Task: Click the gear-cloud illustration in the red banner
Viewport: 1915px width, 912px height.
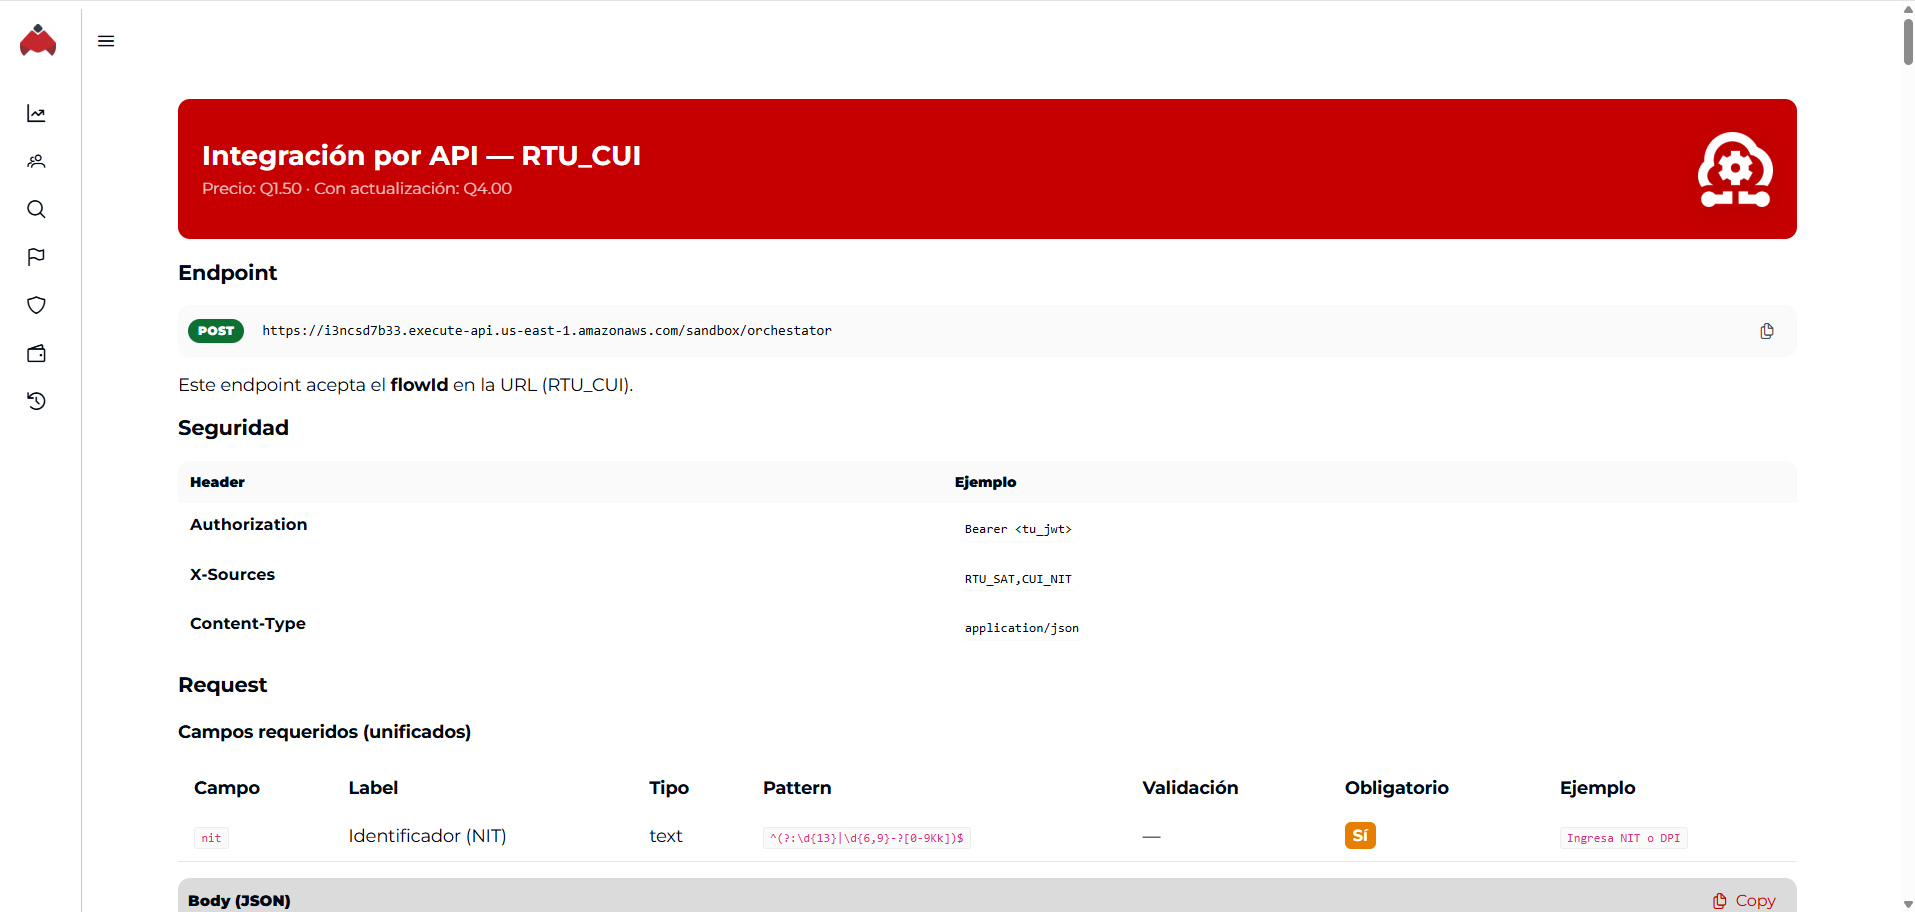Action: 1735,170
